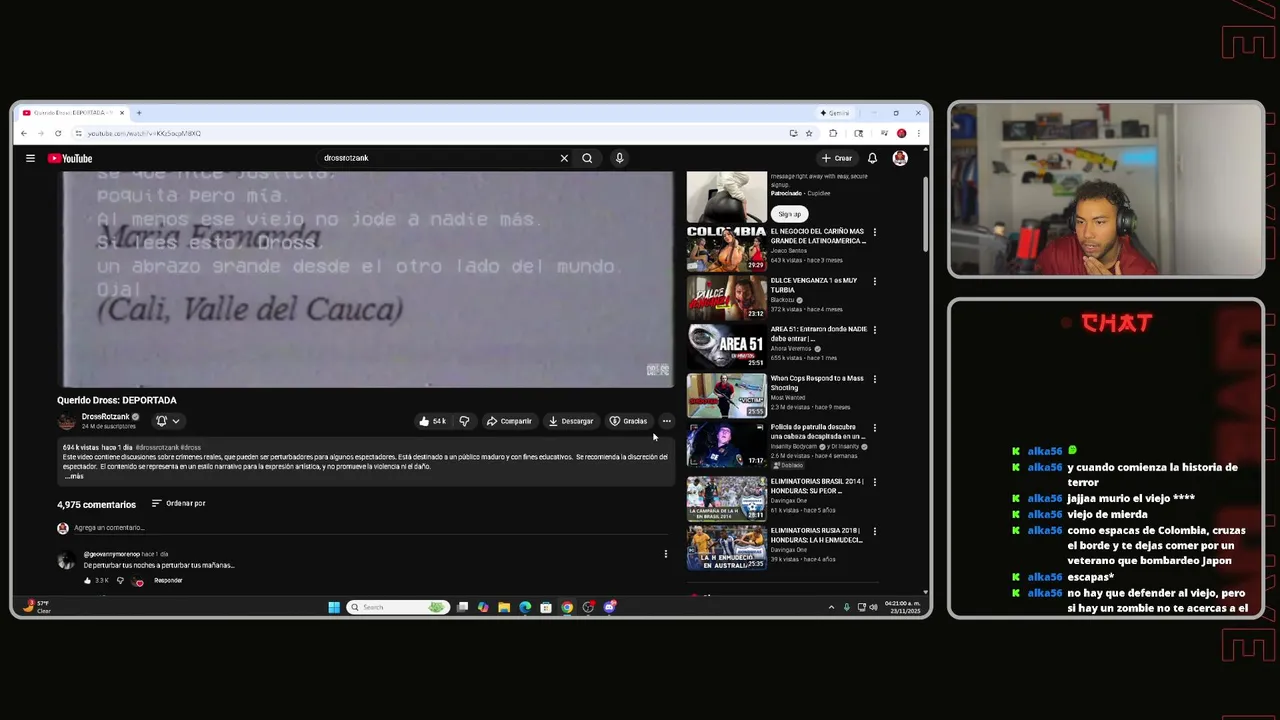Open a new Chrome tab

point(139,113)
